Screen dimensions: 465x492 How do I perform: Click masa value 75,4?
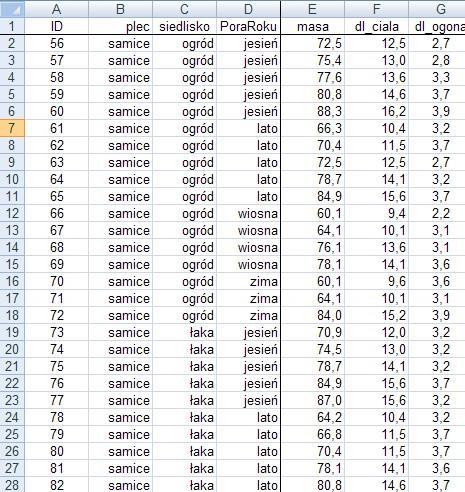(x=312, y=60)
